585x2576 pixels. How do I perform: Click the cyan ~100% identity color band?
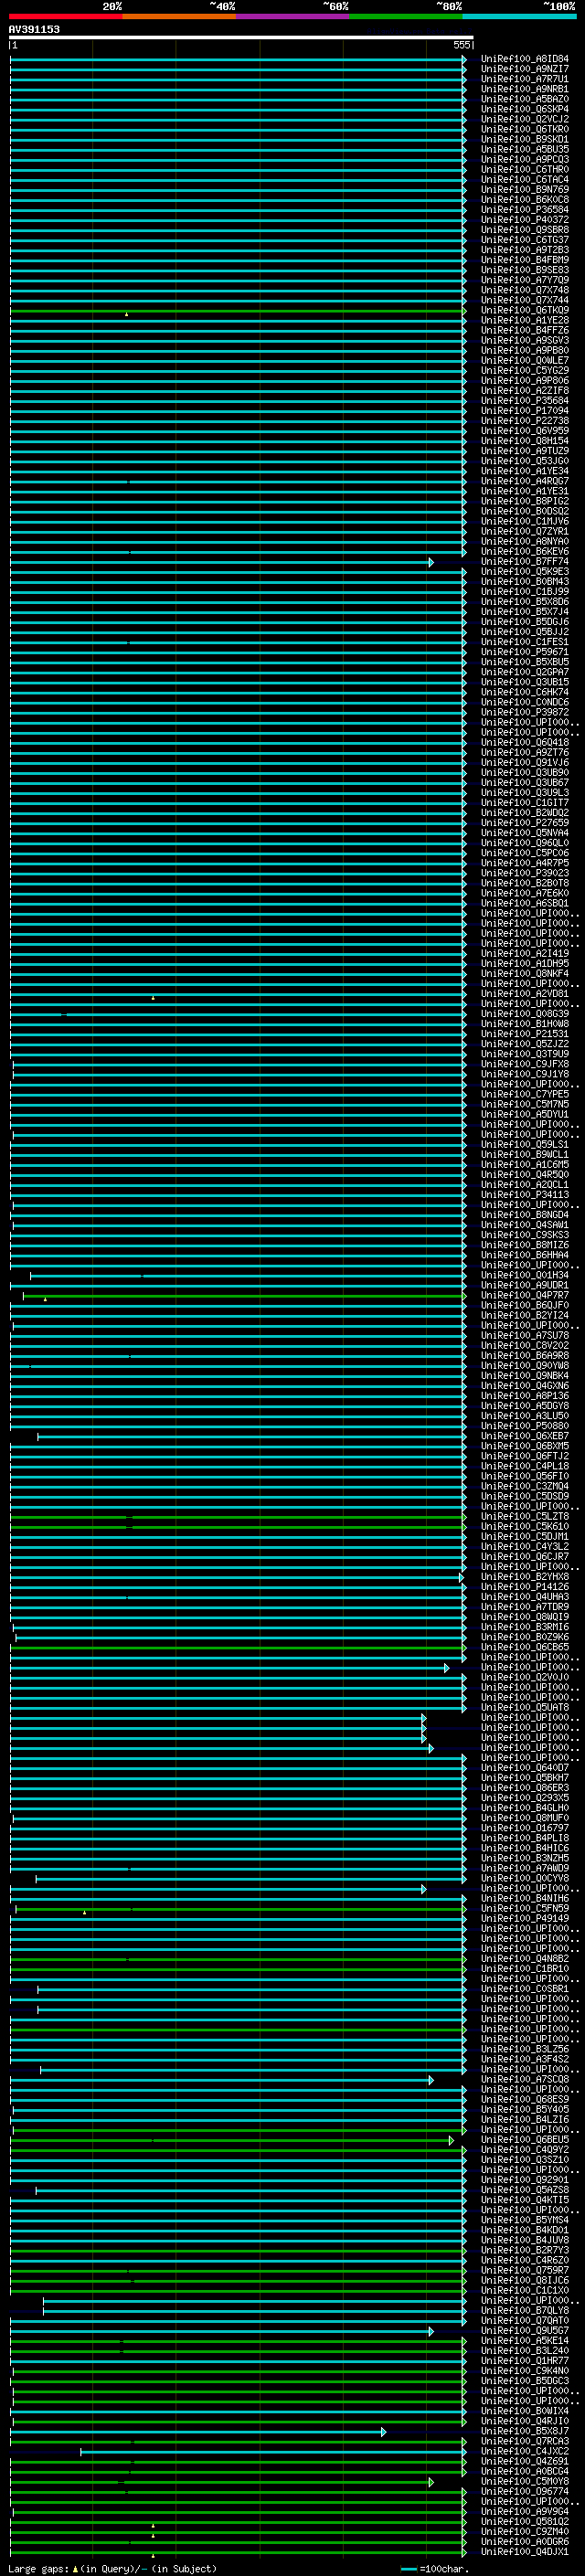point(519,16)
